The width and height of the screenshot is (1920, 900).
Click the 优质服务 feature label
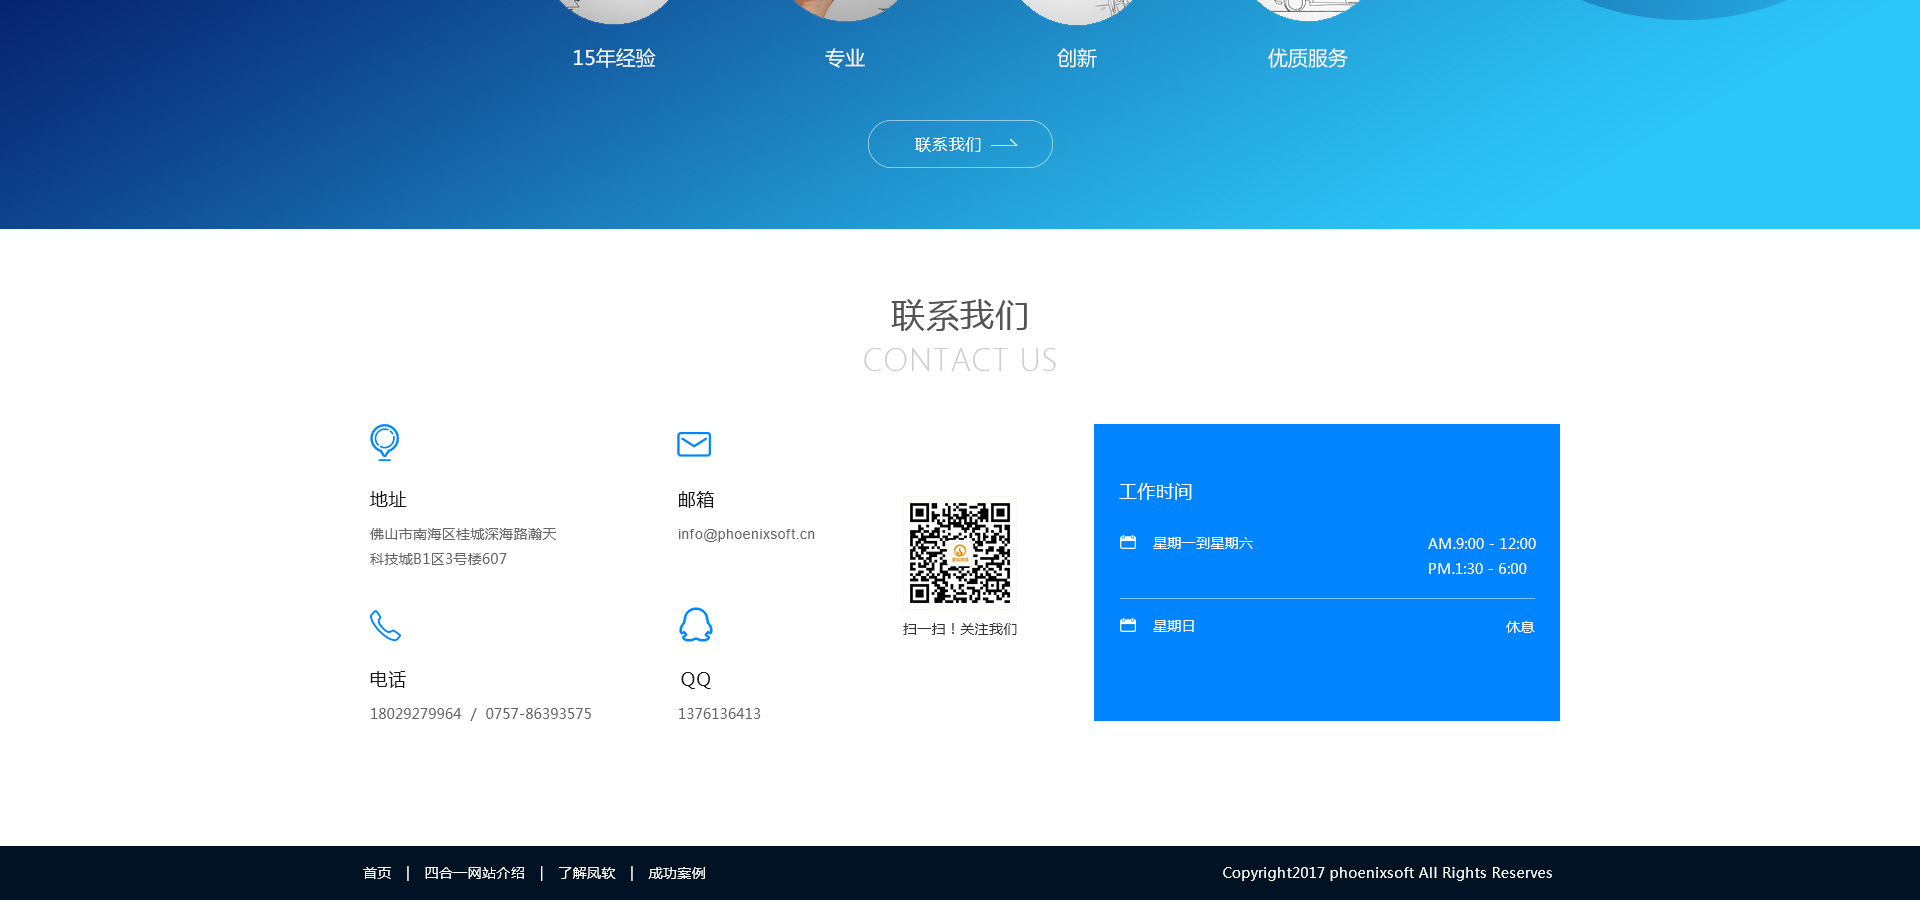point(1307,58)
